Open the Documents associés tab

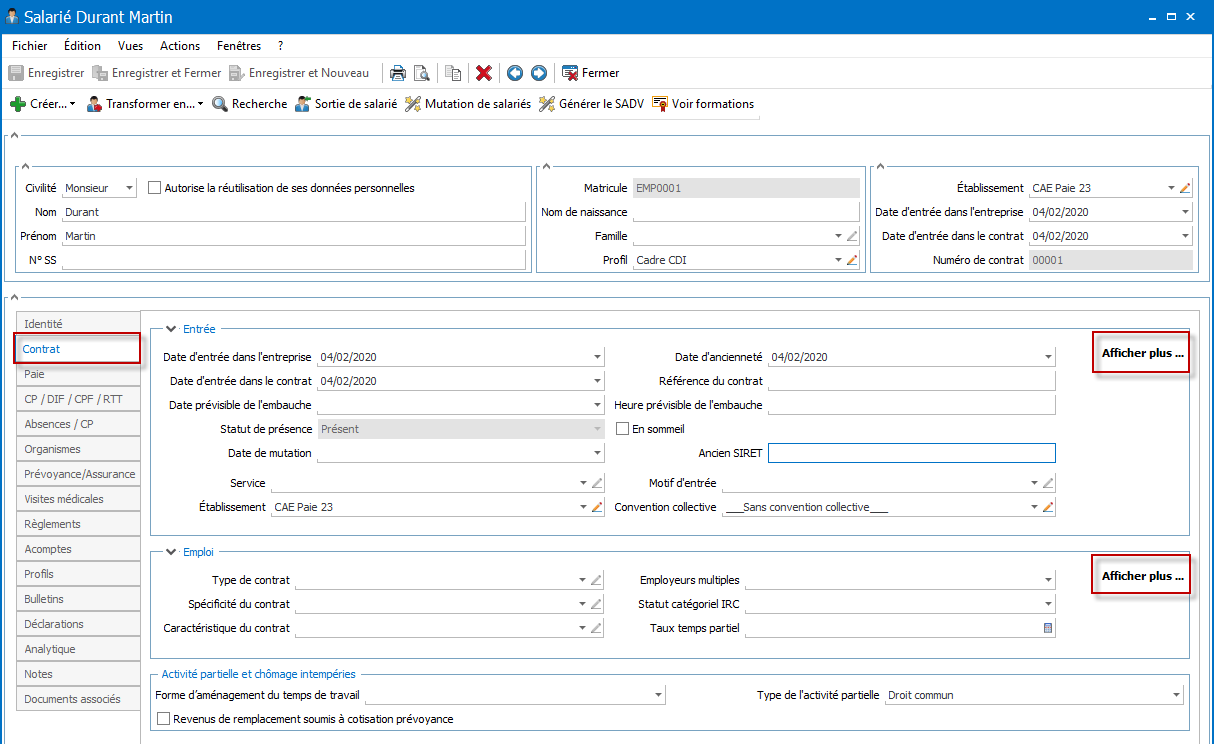point(78,699)
